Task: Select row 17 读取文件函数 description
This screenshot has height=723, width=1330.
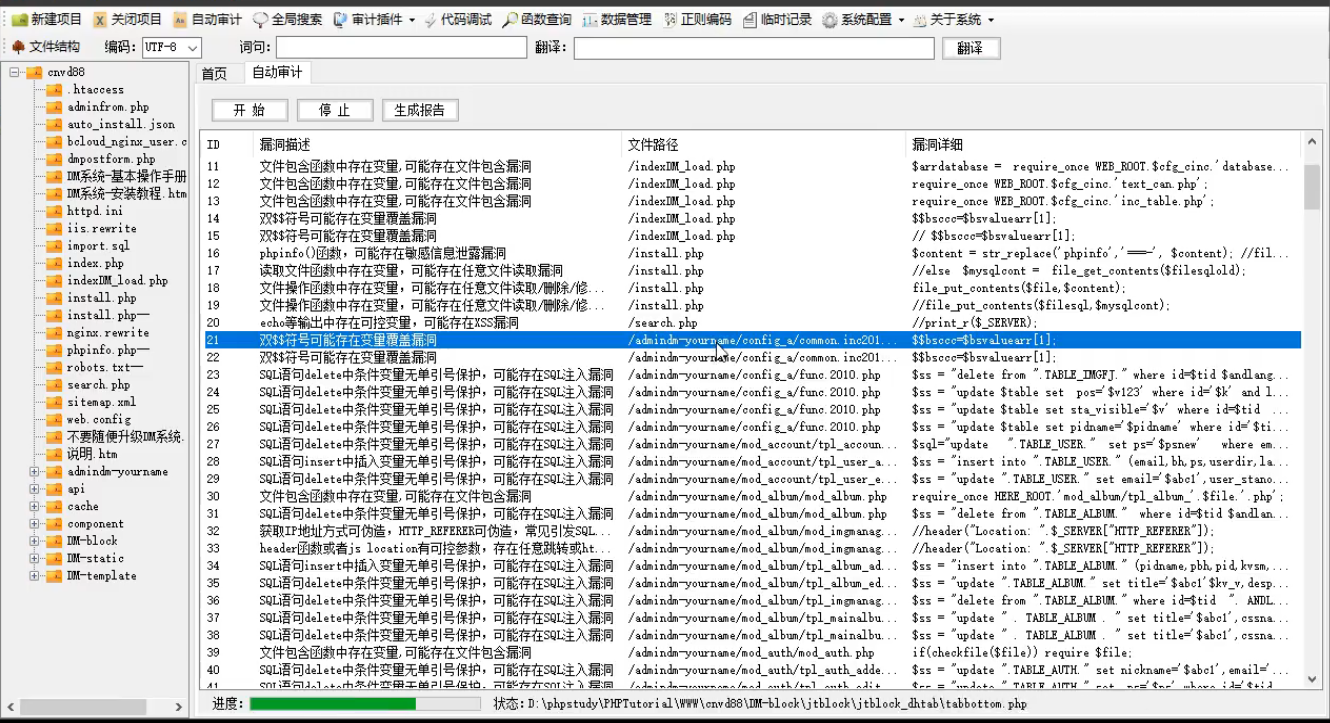Action: pyautogui.click(x=410, y=271)
